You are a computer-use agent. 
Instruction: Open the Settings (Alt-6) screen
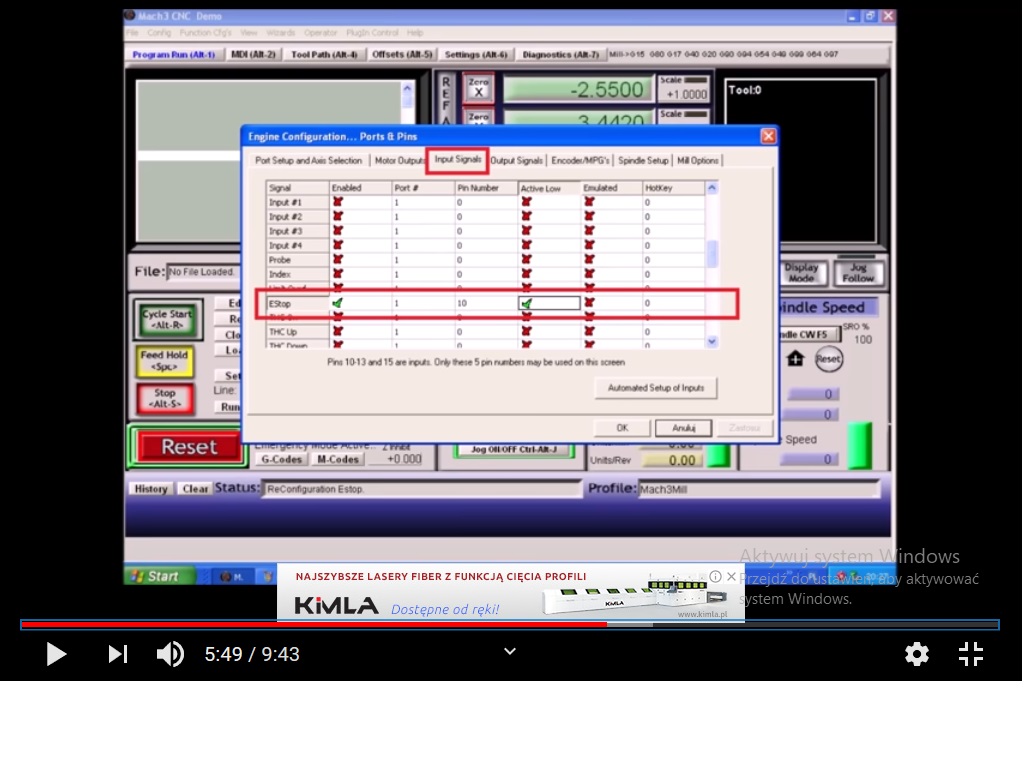coord(476,54)
